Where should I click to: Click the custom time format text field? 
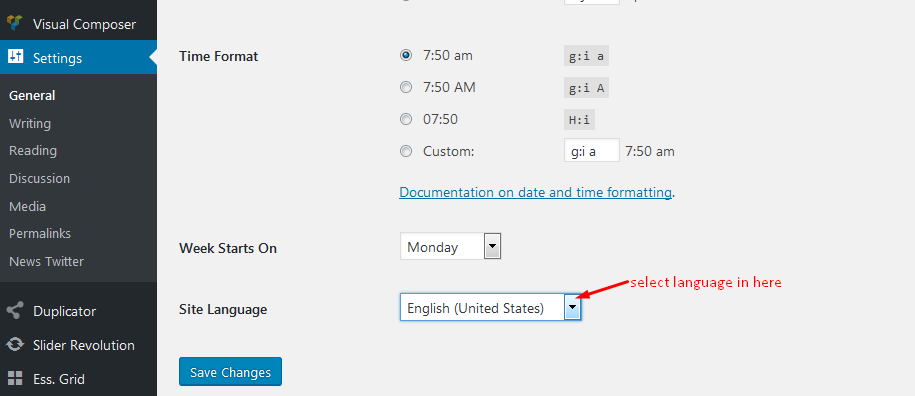point(592,150)
